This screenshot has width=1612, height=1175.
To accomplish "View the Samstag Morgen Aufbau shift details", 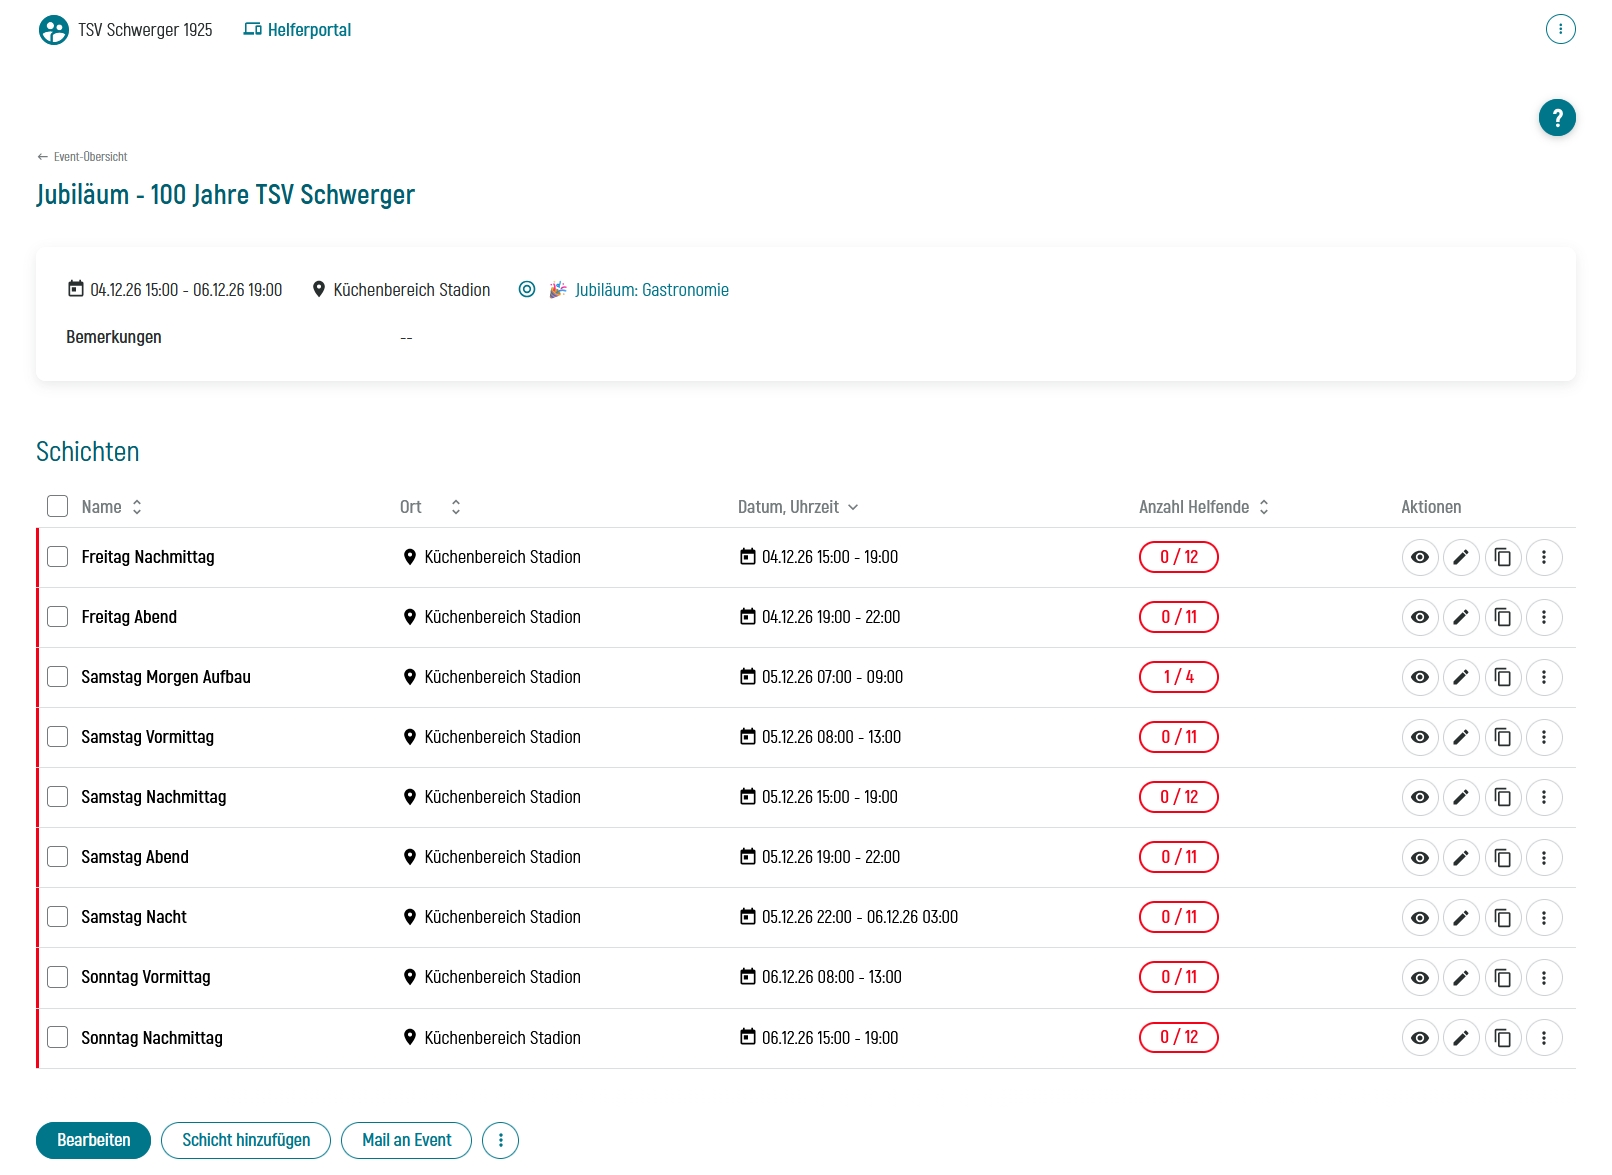I will pos(1419,677).
